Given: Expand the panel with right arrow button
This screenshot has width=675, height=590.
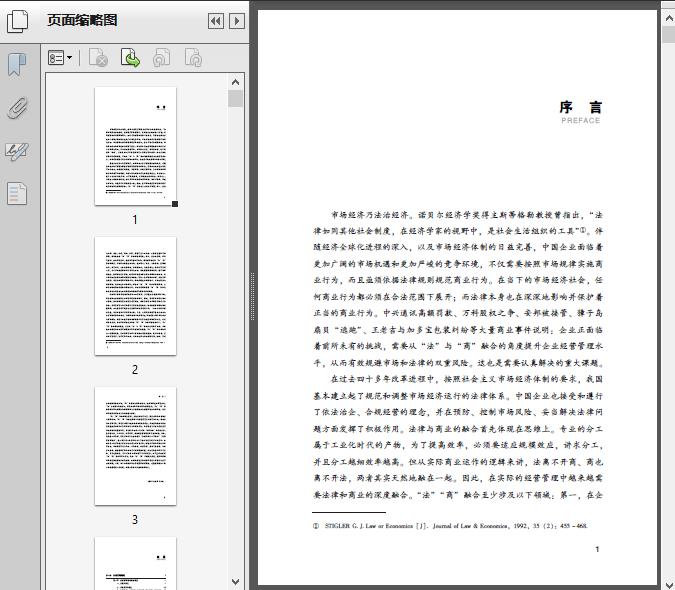Looking at the screenshot, I should [x=236, y=21].
